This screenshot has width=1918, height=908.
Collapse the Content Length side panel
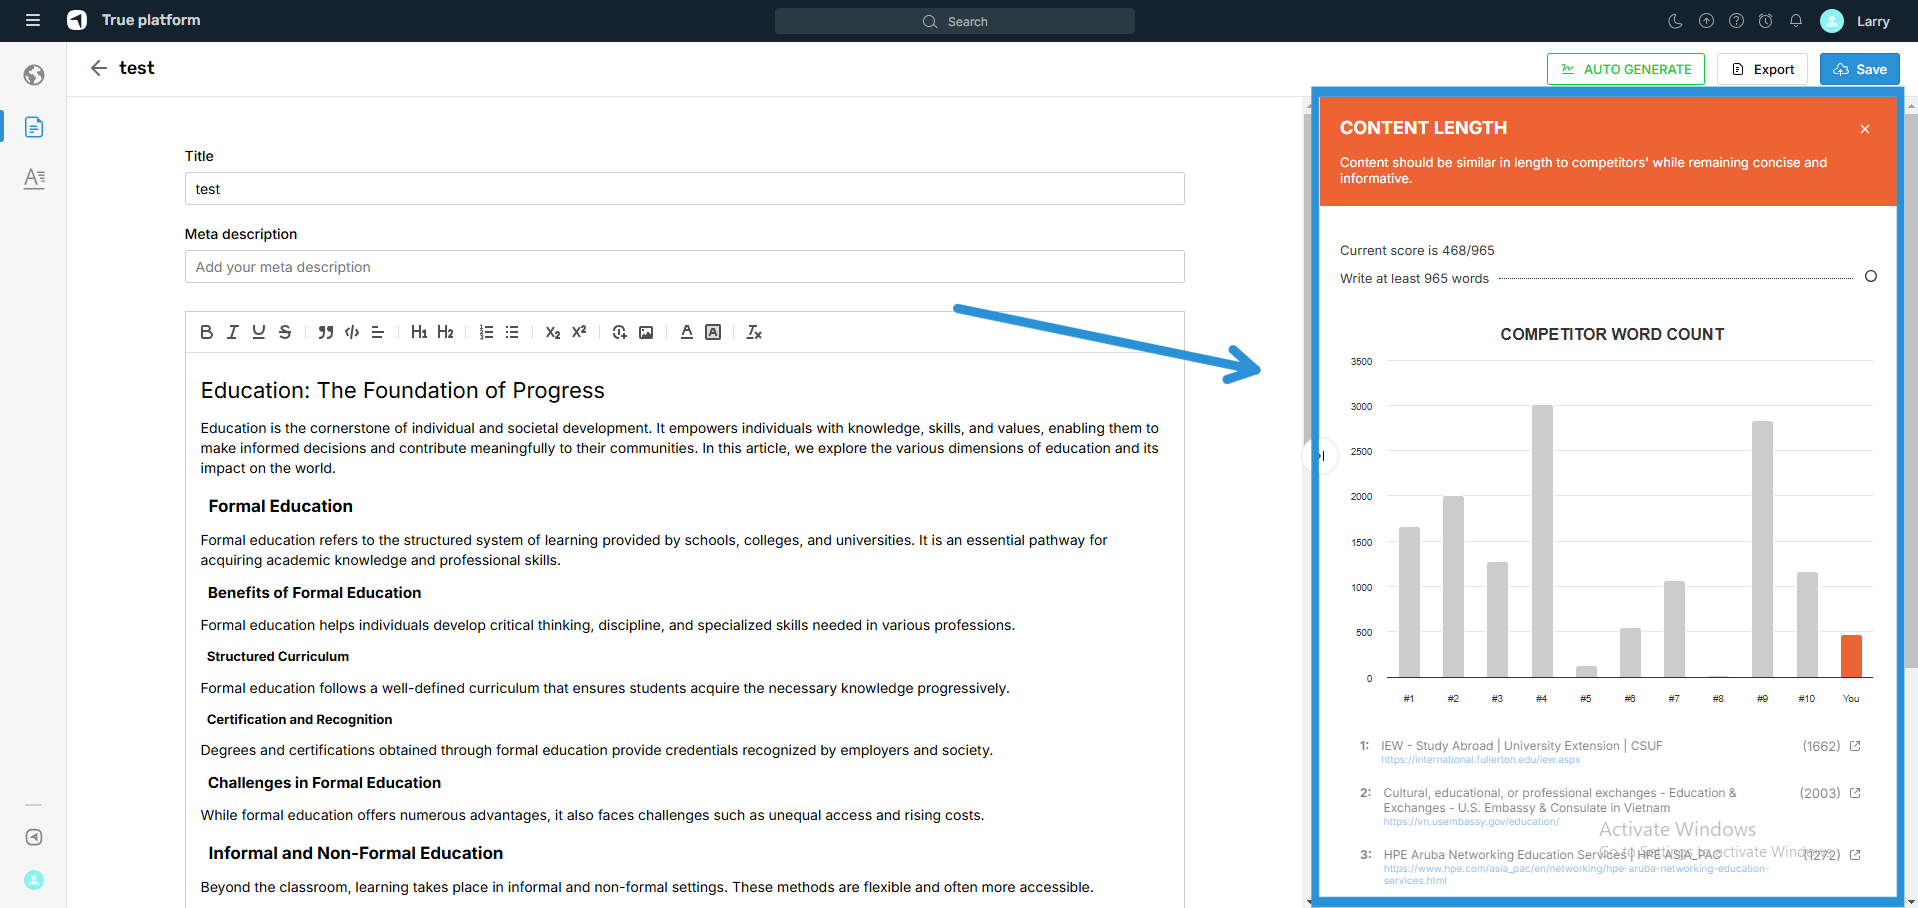tap(1320, 456)
